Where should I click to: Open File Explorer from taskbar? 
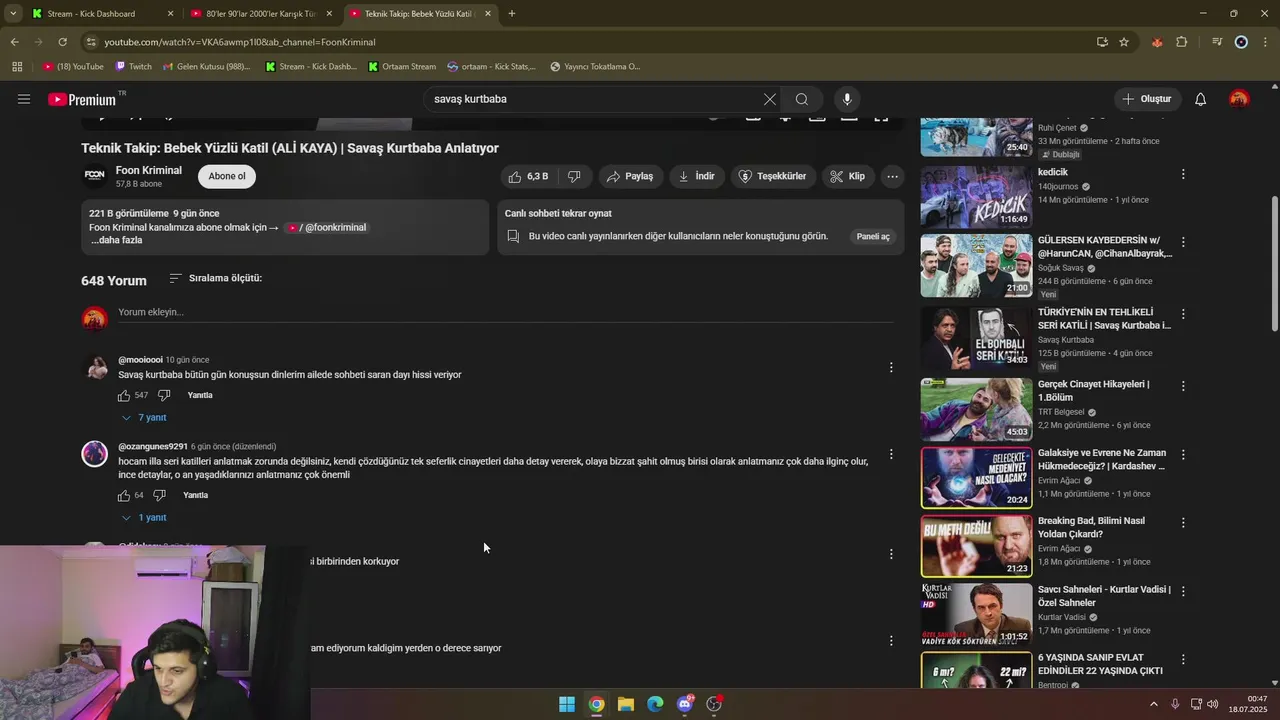click(x=626, y=704)
